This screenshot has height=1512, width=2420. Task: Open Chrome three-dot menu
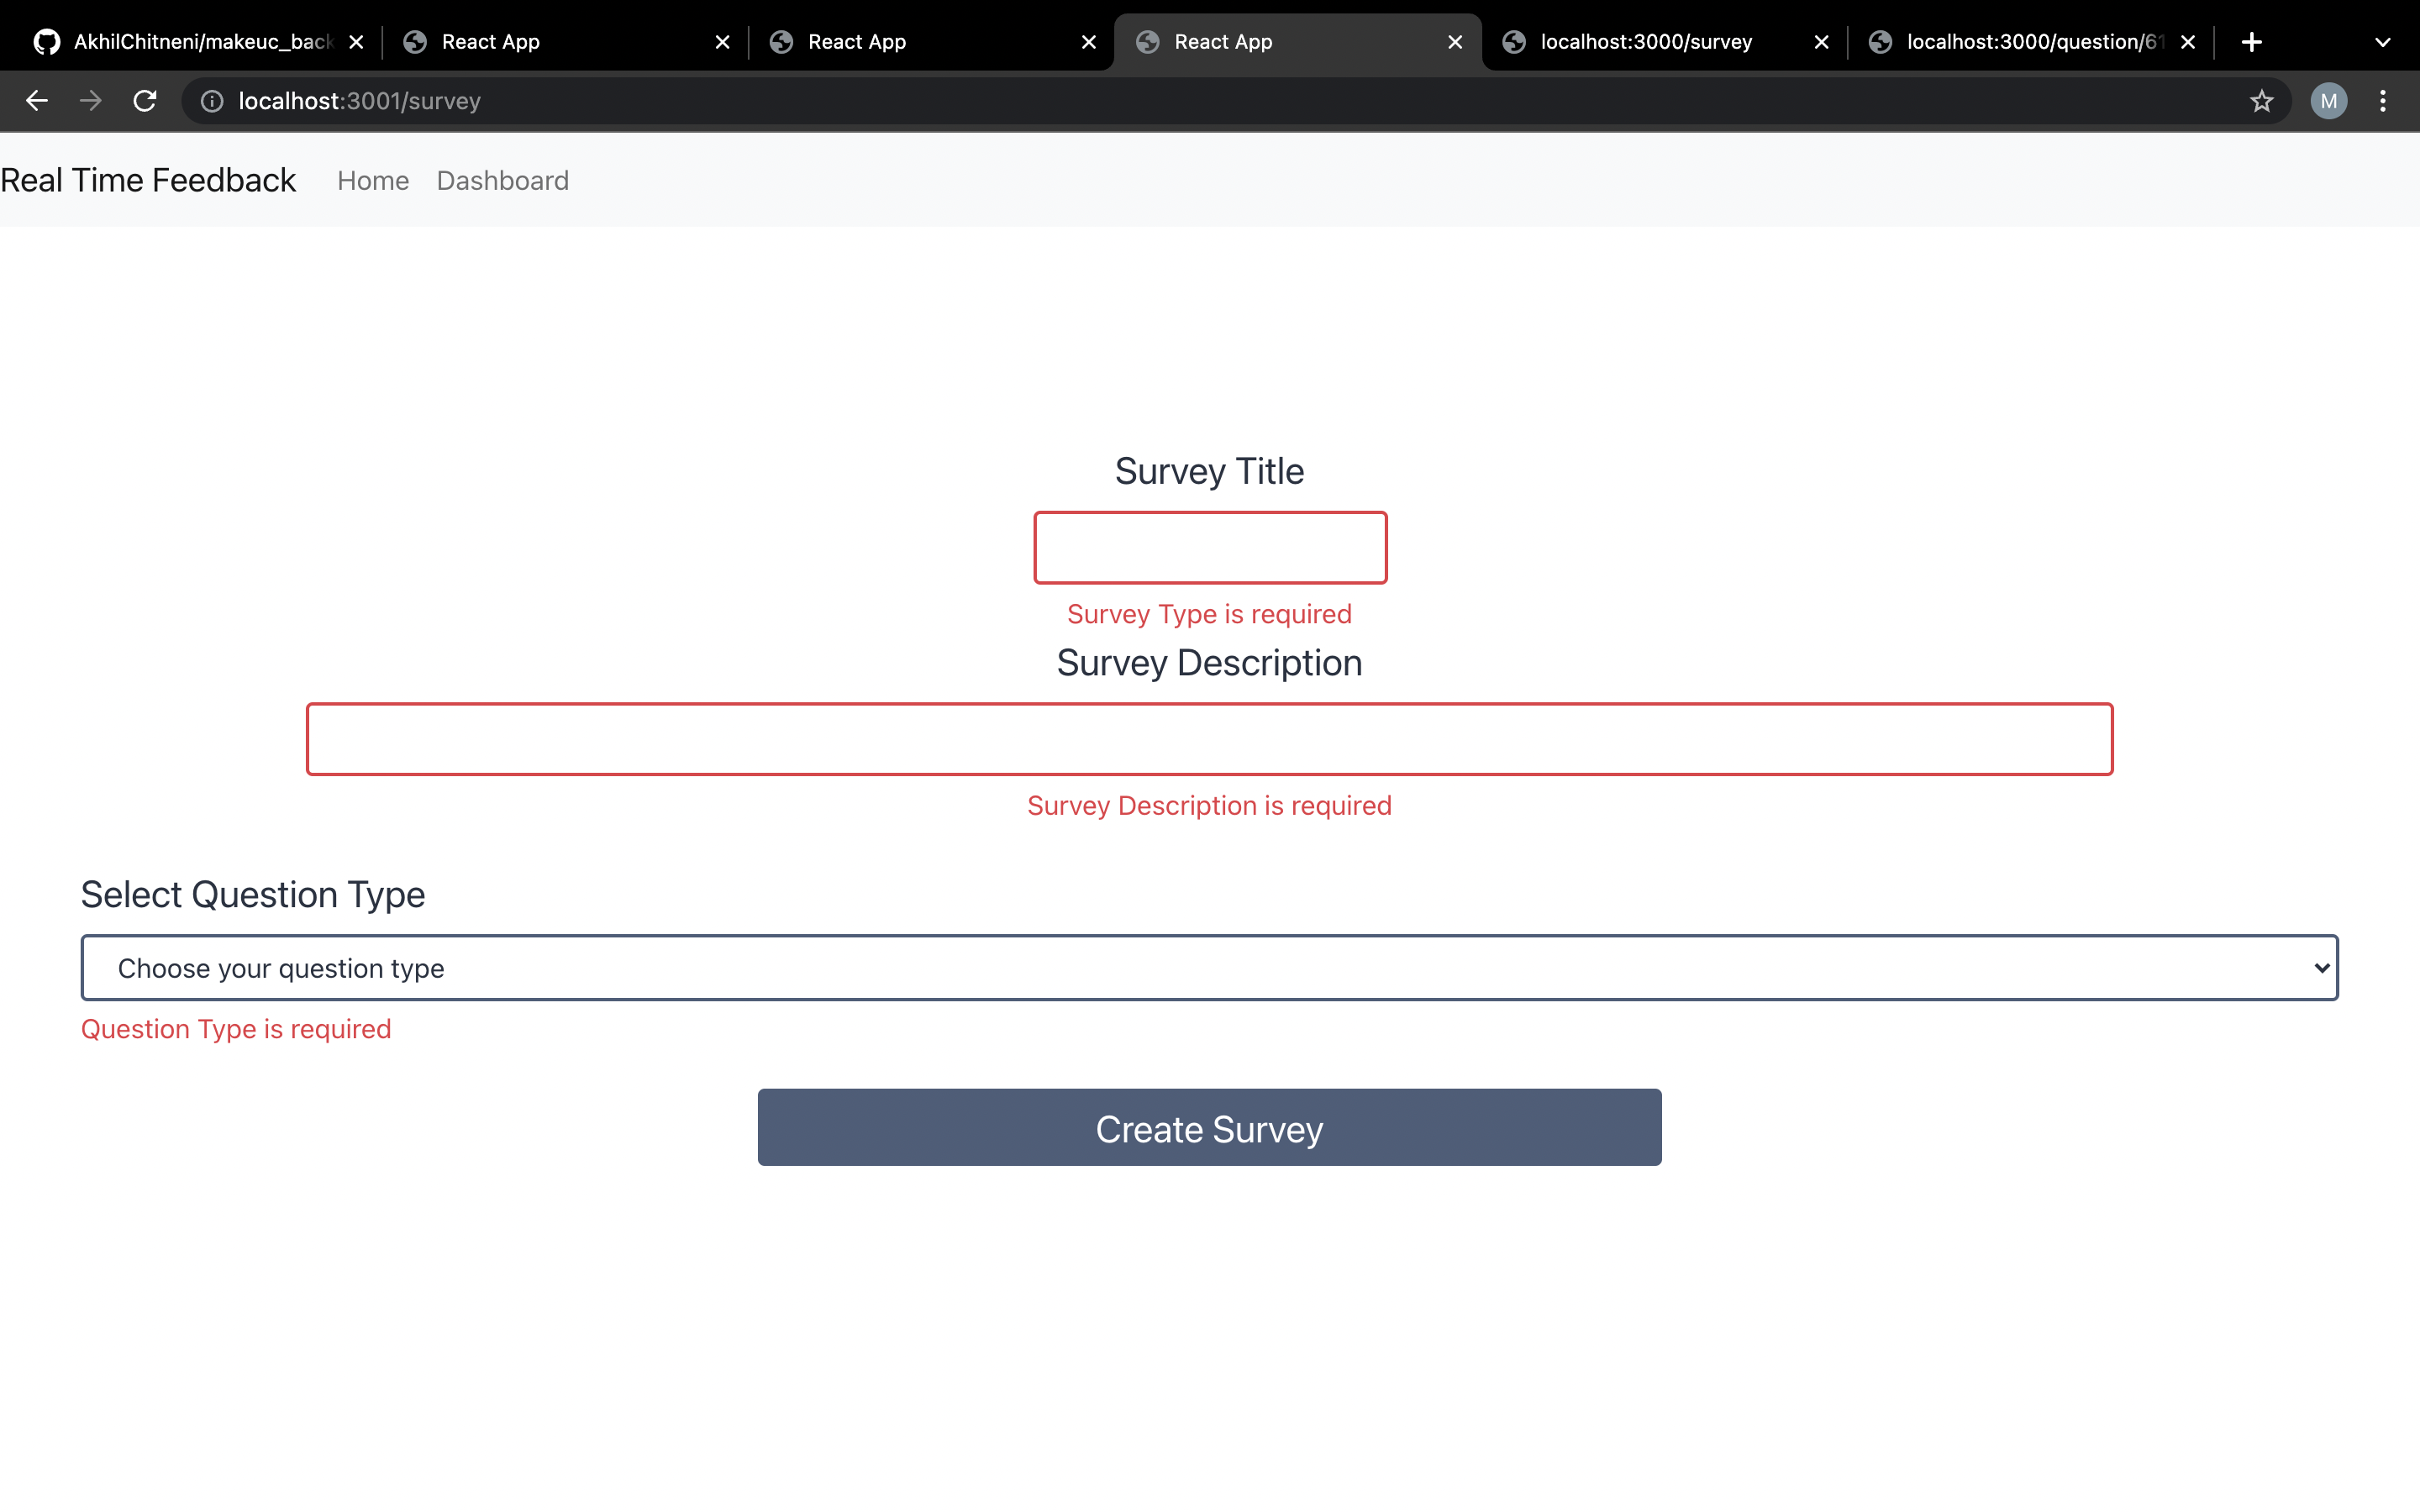2383,101
